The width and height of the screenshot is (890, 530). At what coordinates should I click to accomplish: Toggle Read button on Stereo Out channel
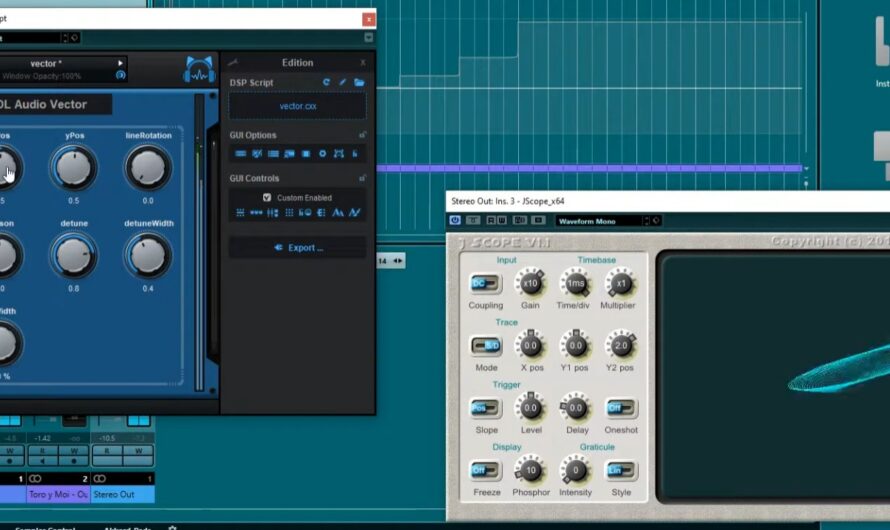tap(107, 451)
